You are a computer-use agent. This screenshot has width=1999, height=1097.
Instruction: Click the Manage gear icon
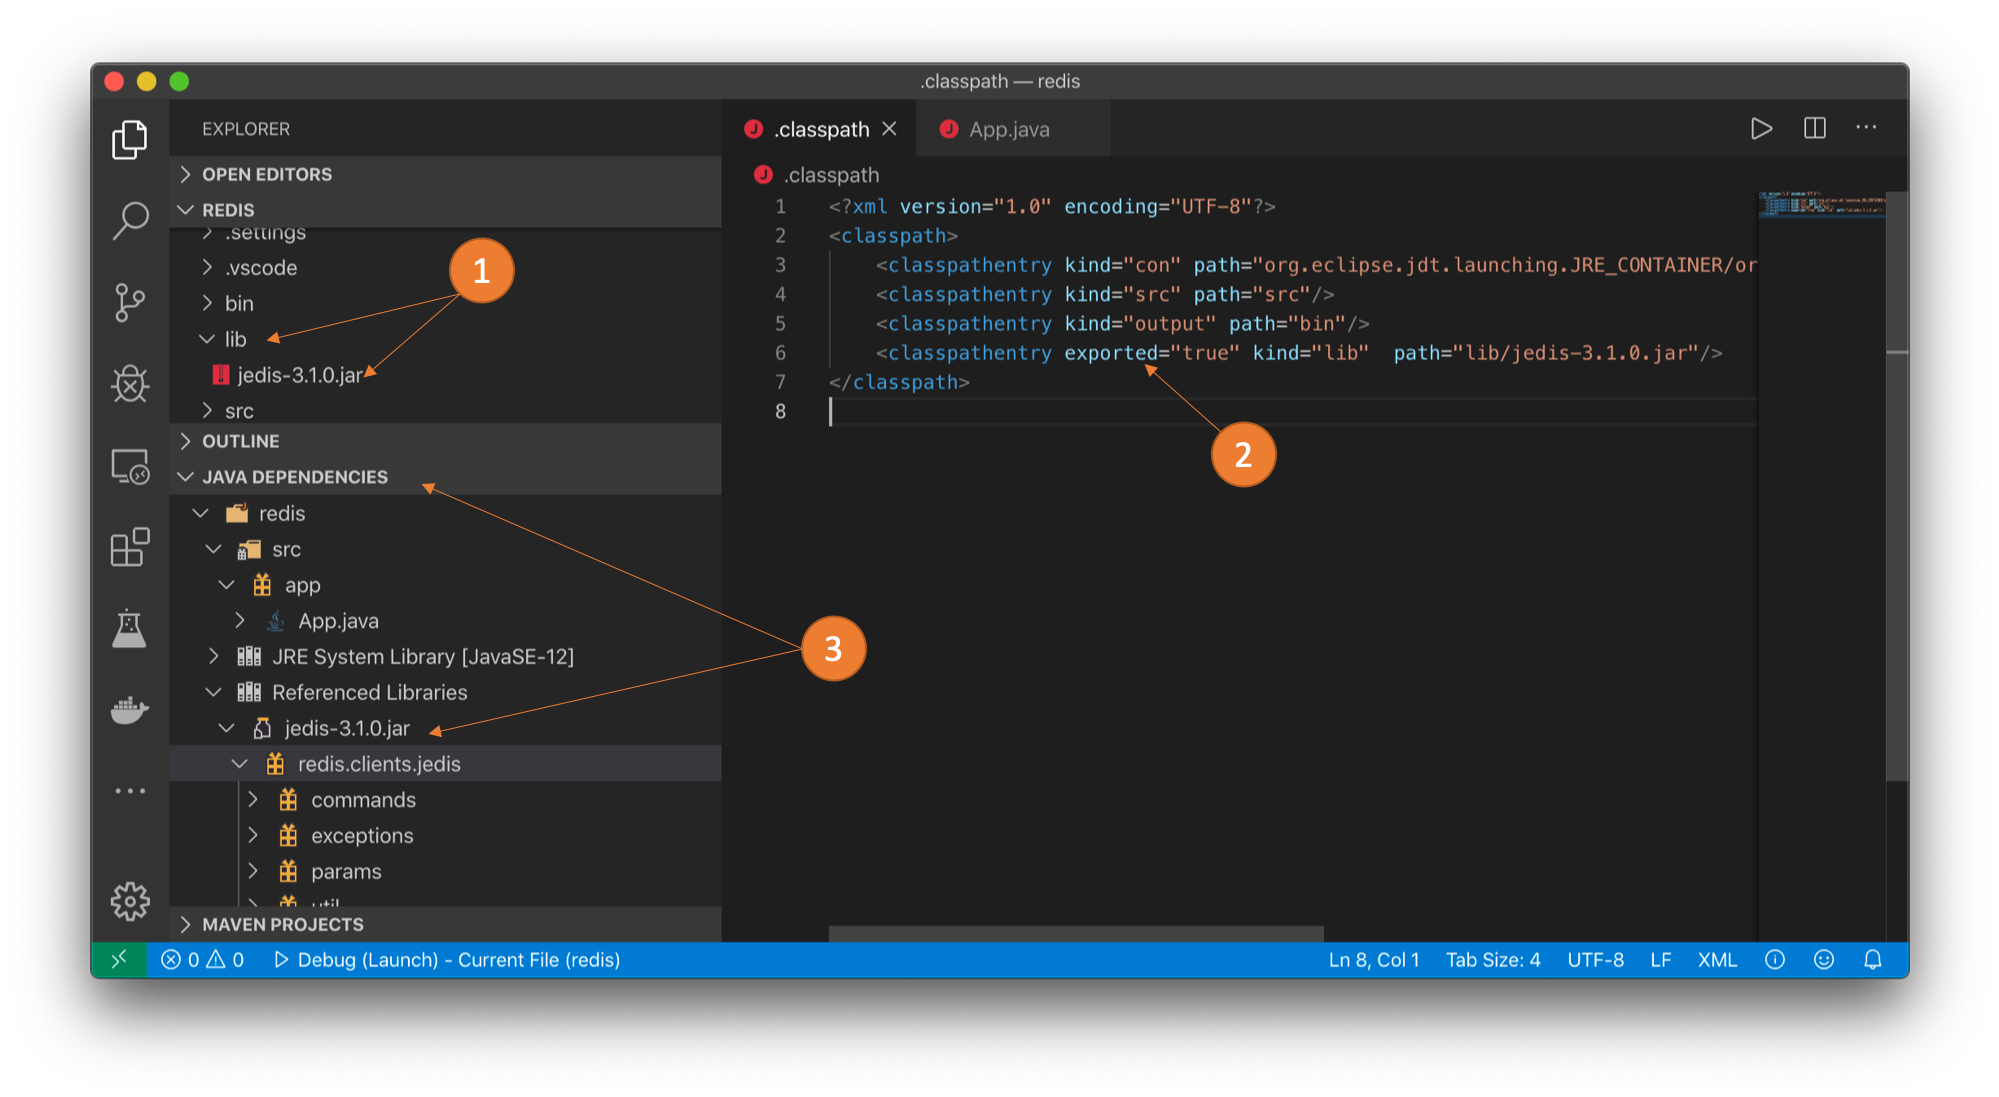130,901
